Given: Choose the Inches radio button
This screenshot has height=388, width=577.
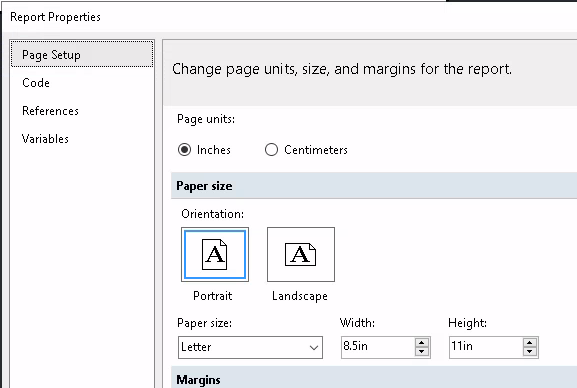Looking at the screenshot, I should pos(184,150).
